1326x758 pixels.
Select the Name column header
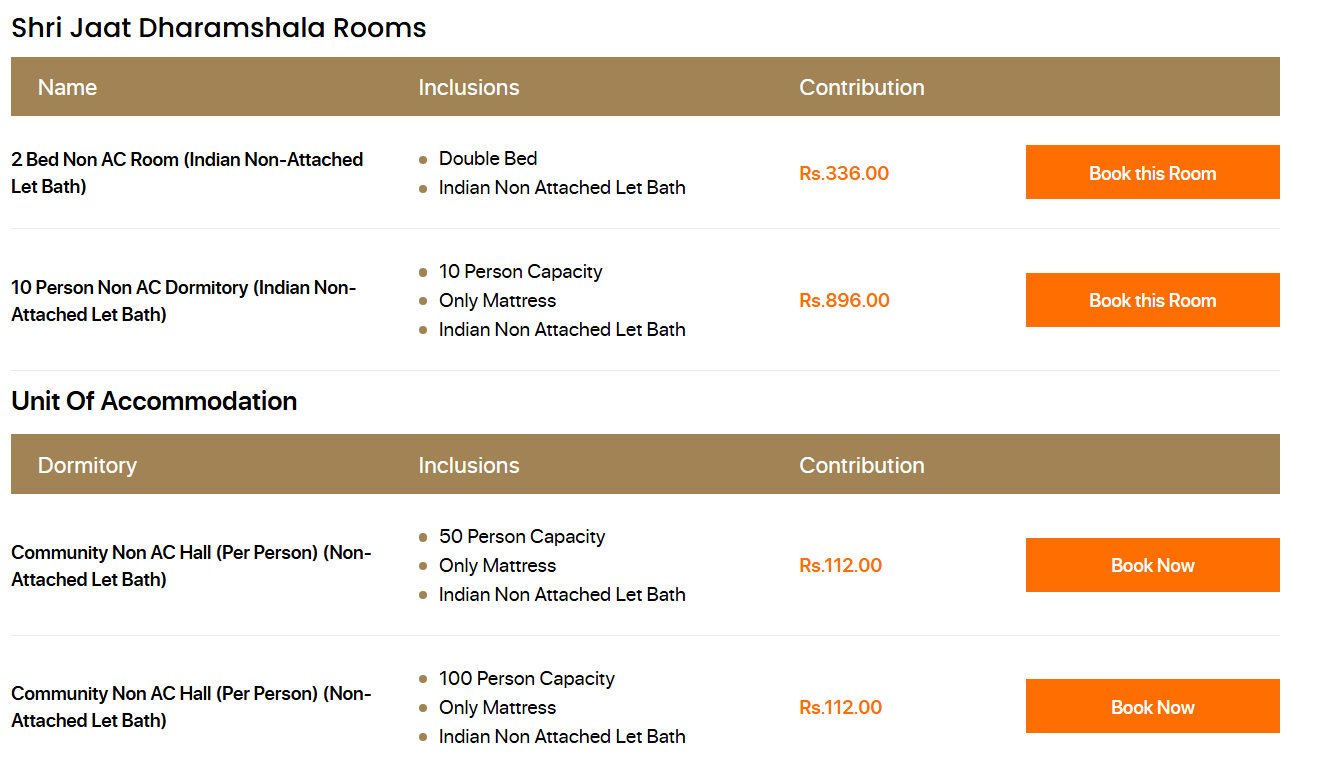point(67,88)
